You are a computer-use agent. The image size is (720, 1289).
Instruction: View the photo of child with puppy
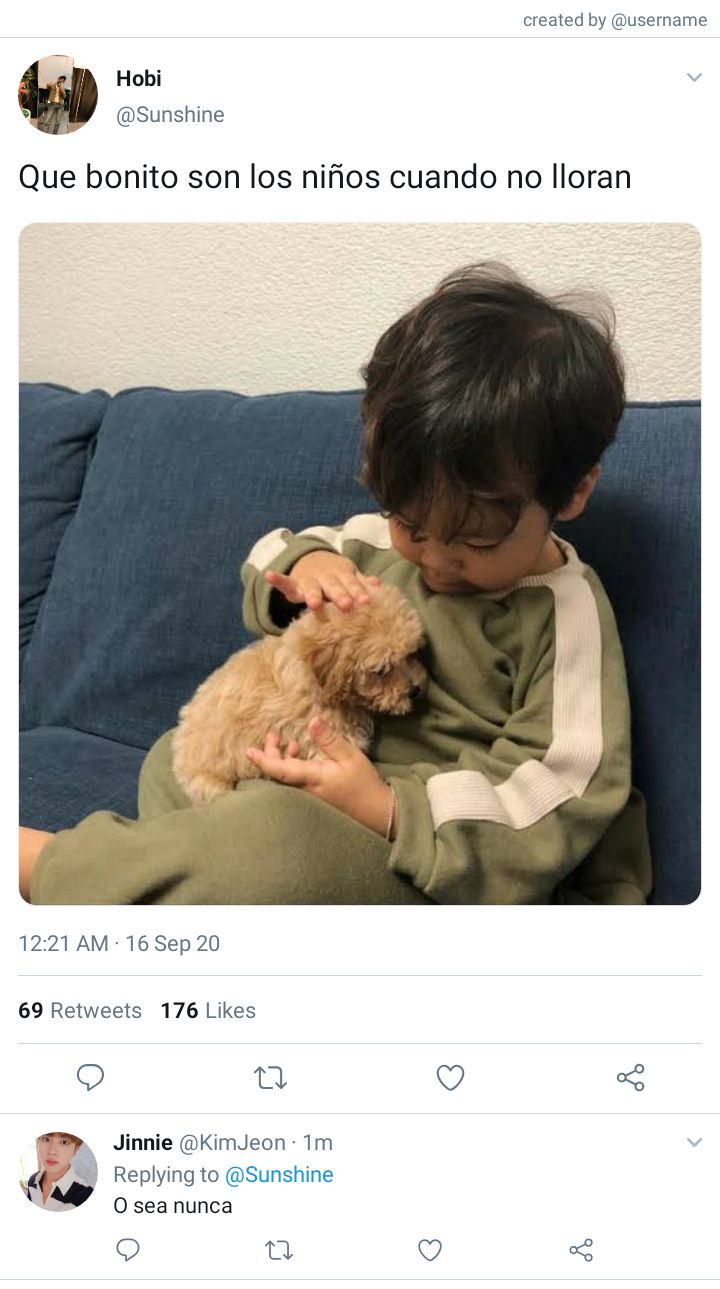(360, 564)
